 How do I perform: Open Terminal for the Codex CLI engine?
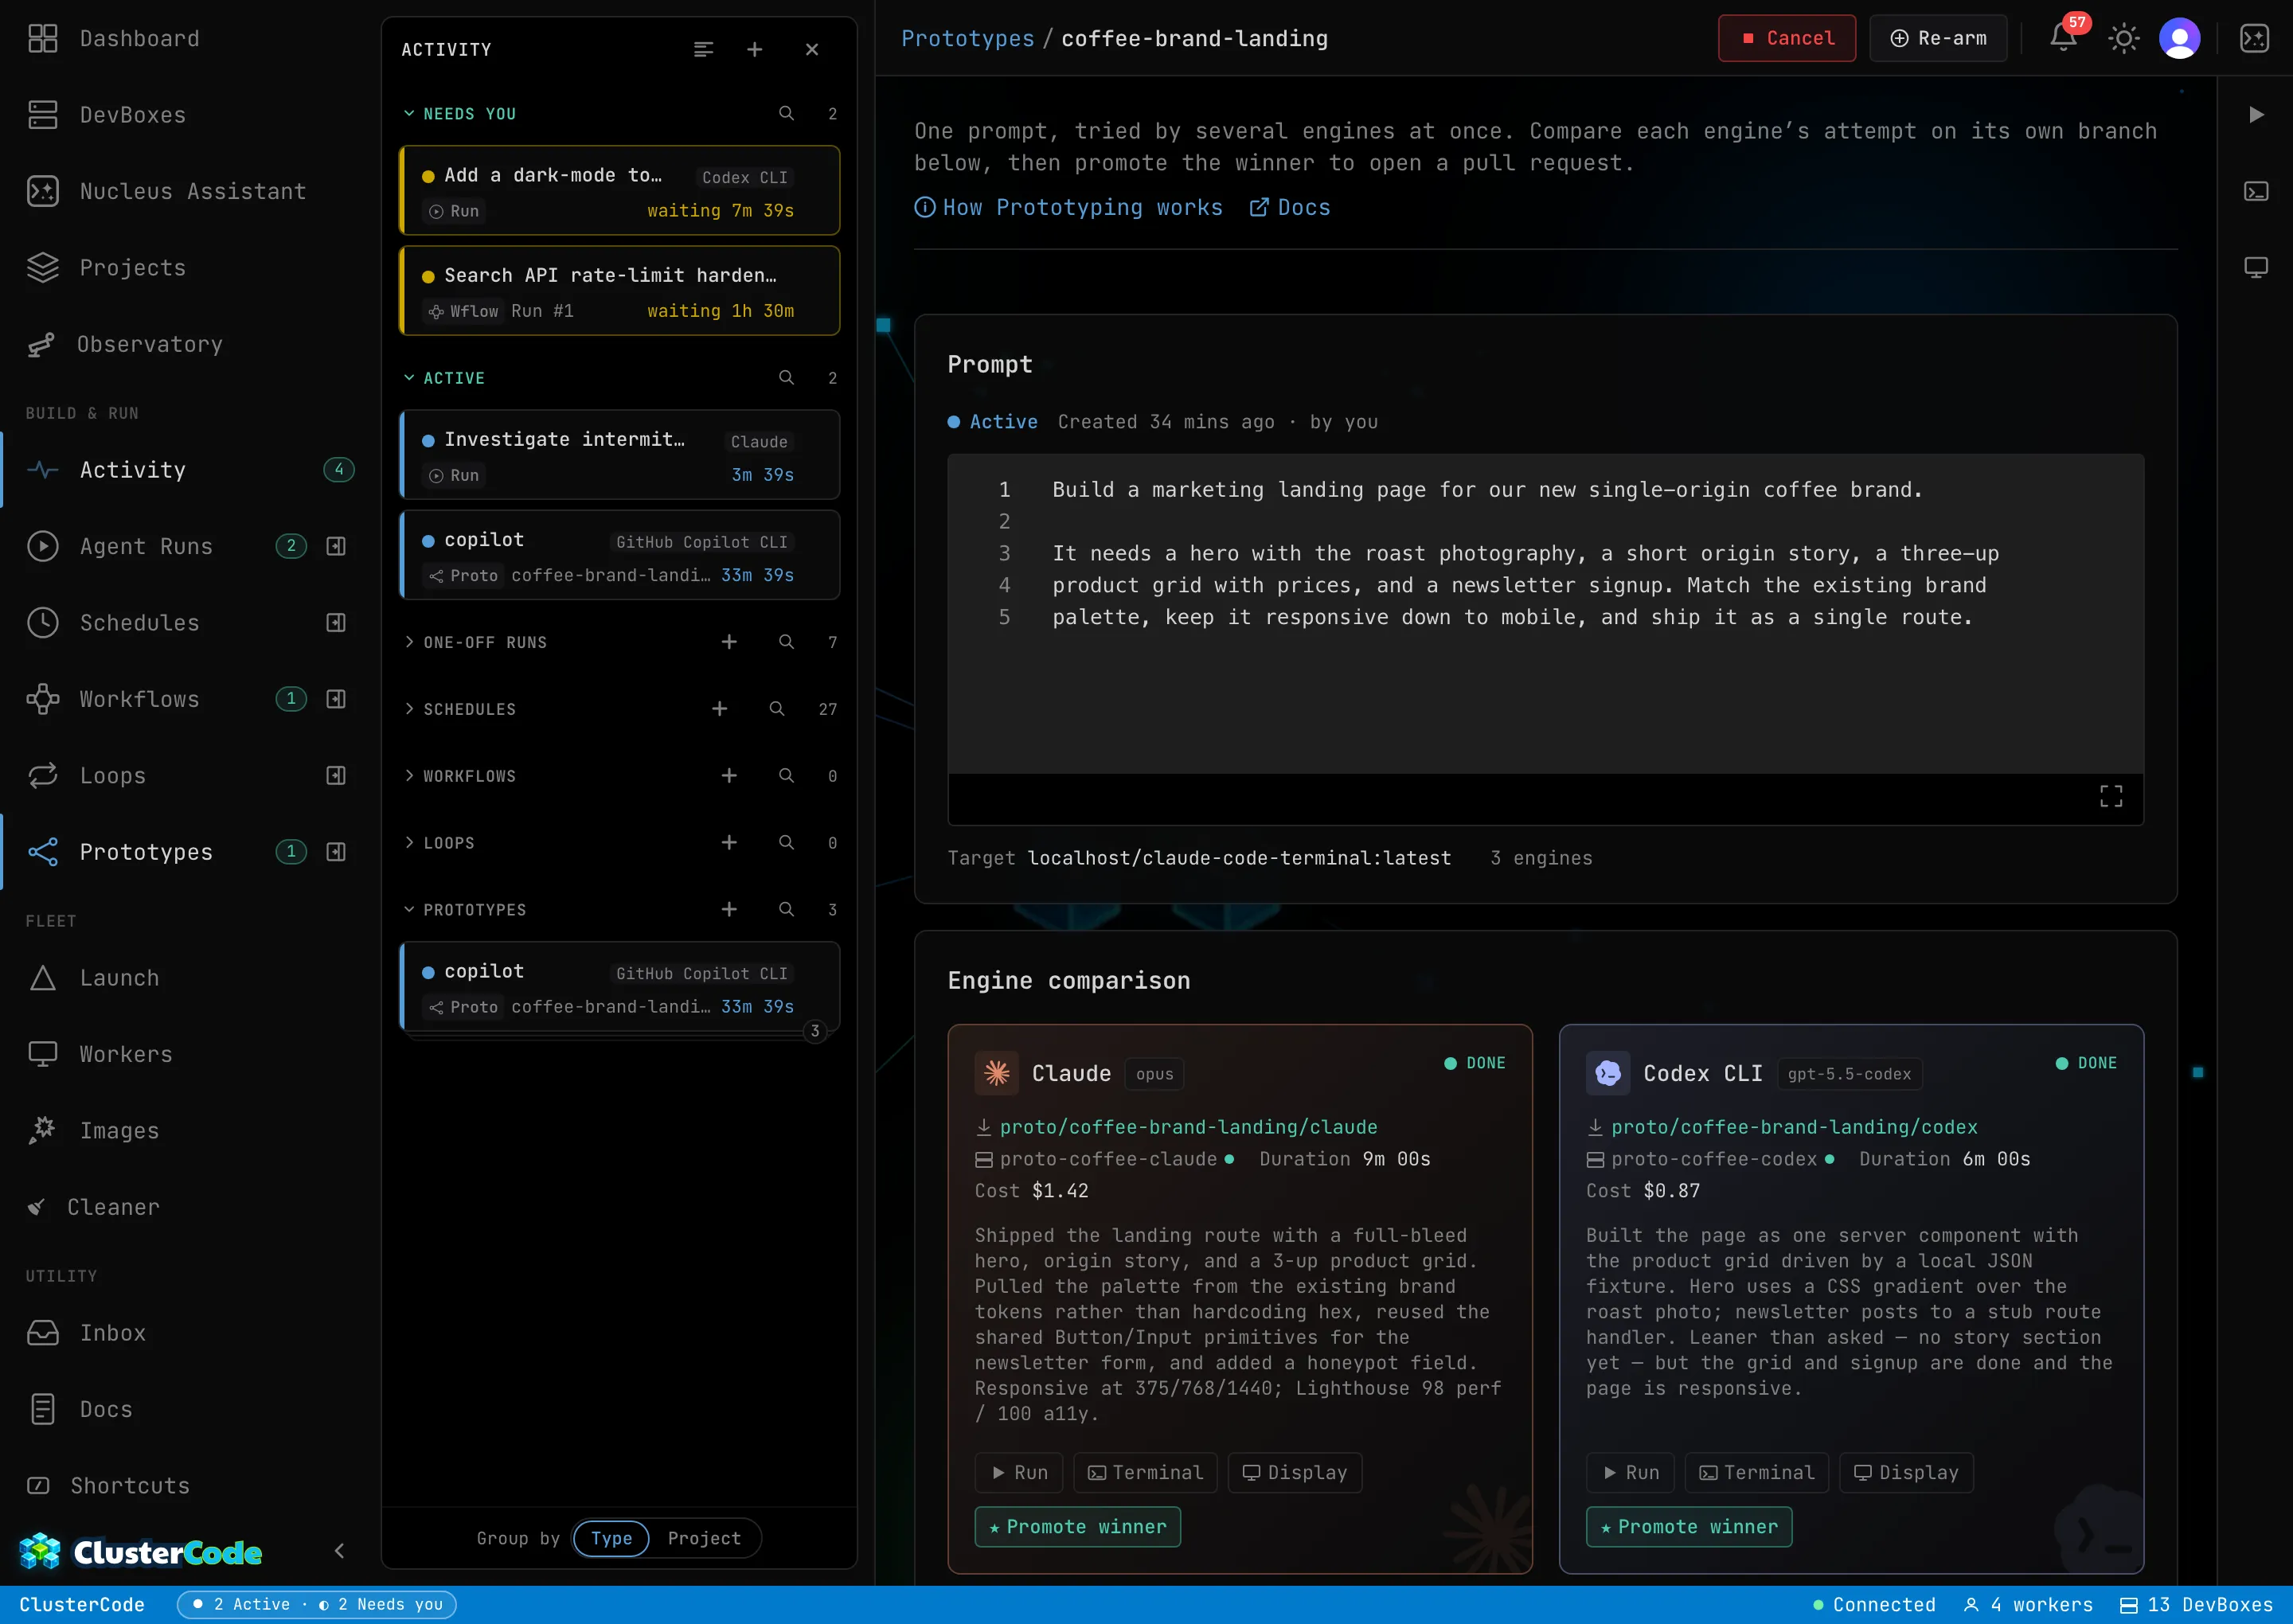[x=1757, y=1473]
